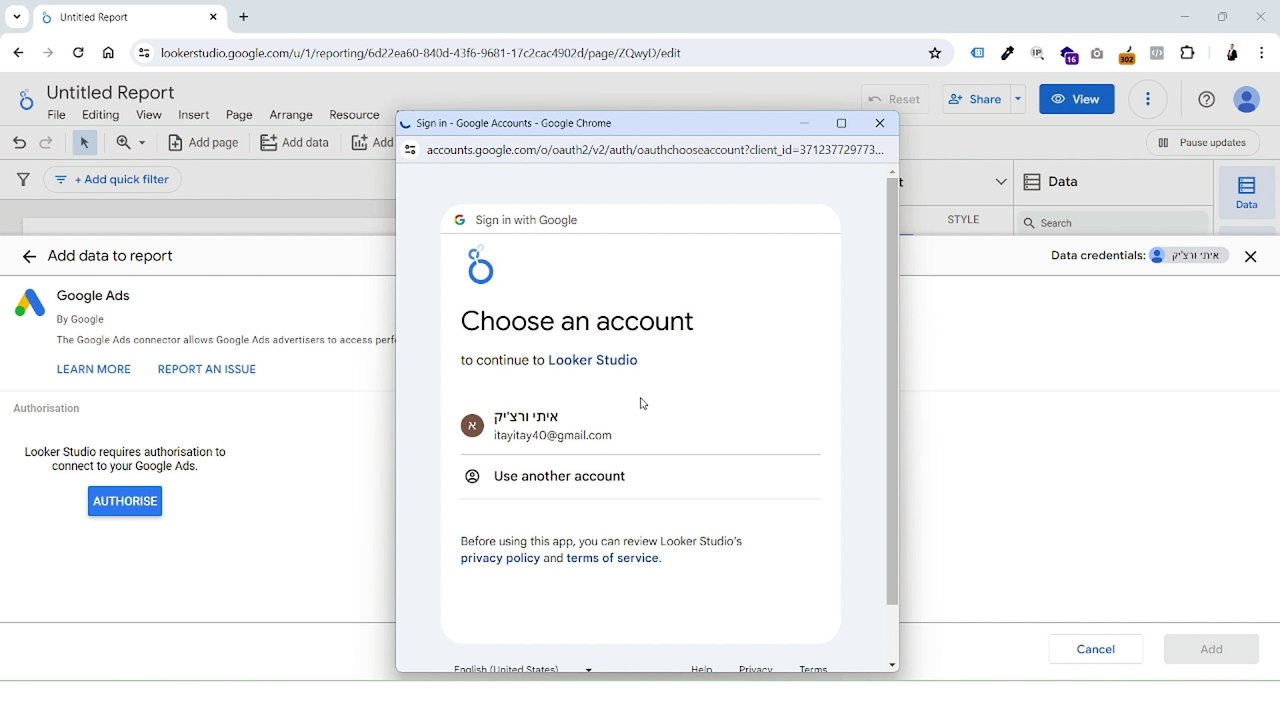Screen dimensions: 1280x720
Task: Close the Add data to report panel
Action: click(x=1251, y=257)
